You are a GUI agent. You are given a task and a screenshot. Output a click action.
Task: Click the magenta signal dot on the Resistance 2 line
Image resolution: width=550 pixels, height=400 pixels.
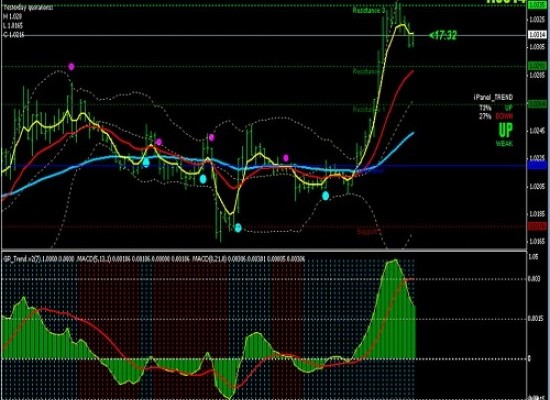72,66
